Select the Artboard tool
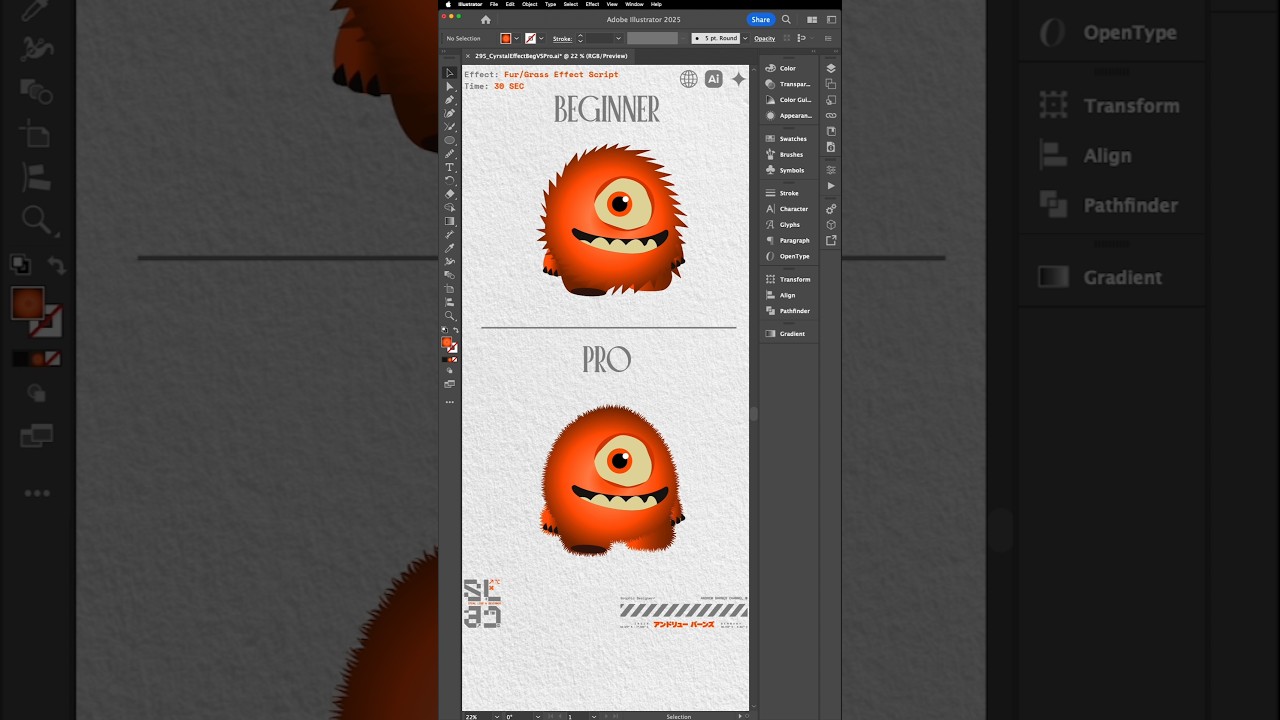The image size is (1280, 720). tap(450, 288)
